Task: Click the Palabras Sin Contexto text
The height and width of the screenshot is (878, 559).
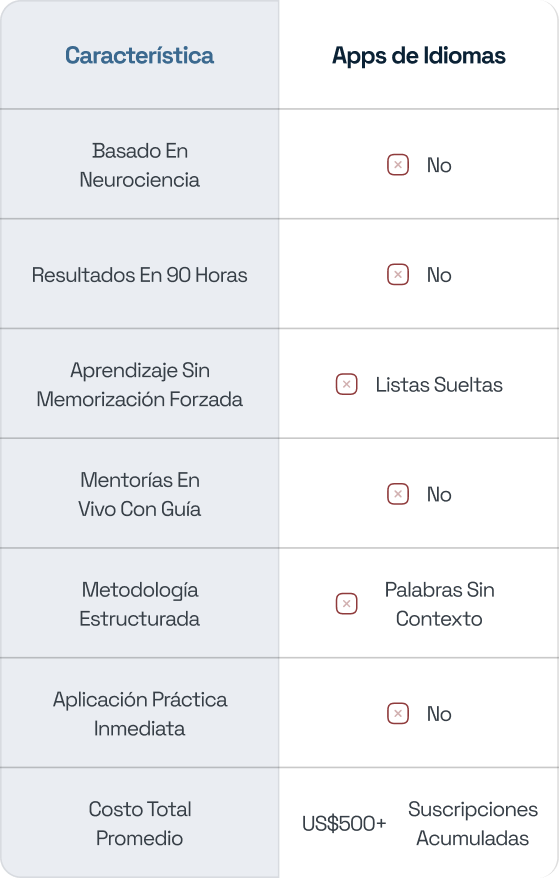Action: (439, 604)
